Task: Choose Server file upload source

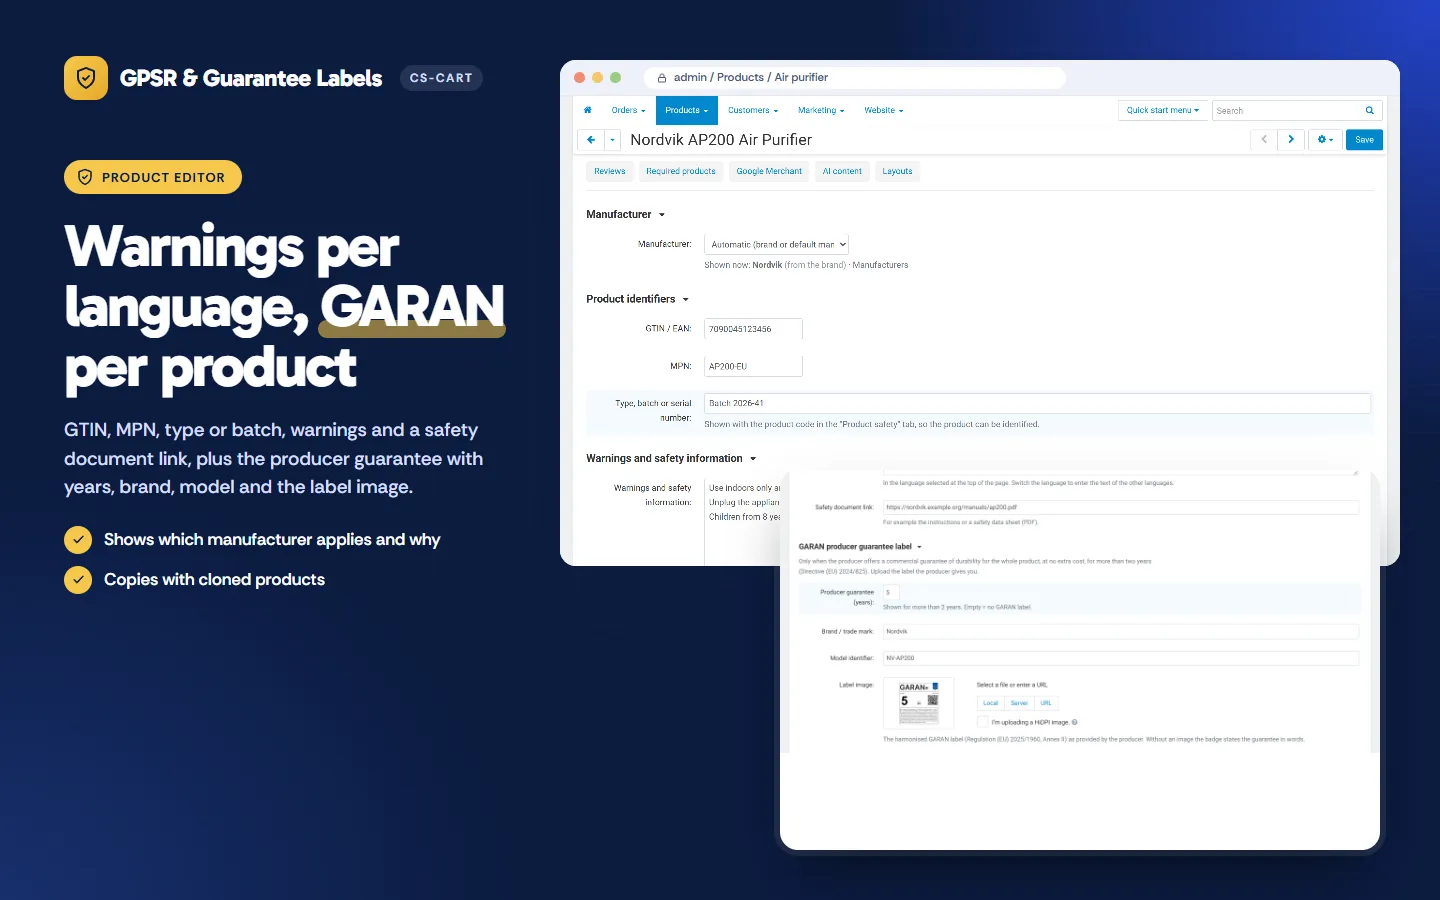Action: [x=1019, y=703]
